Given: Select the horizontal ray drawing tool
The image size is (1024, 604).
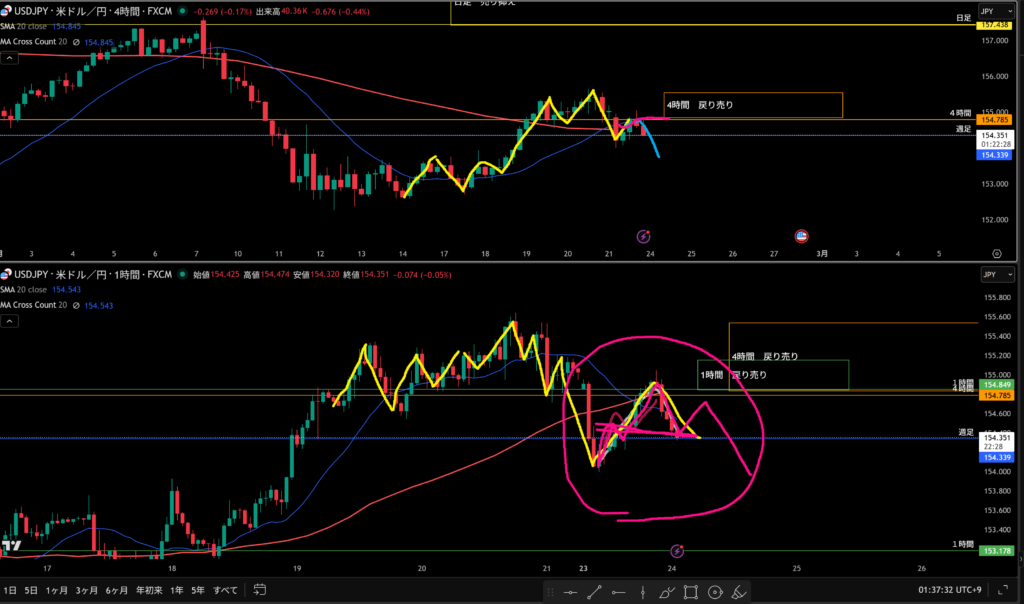Looking at the screenshot, I should coord(619,592).
